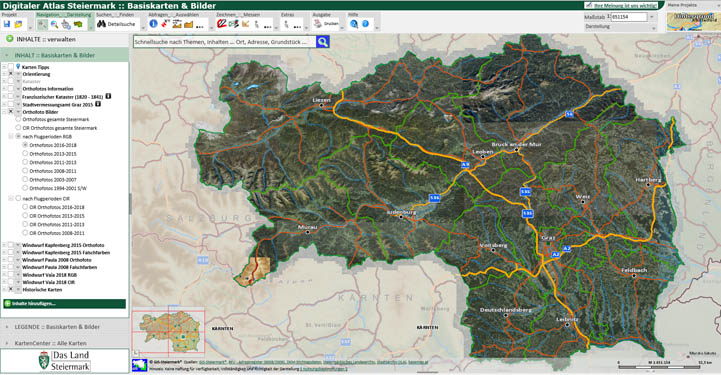721x375 pixels.
Task: Select Orthofotos 2013-2015 radio button
Action: click(25, 153)
